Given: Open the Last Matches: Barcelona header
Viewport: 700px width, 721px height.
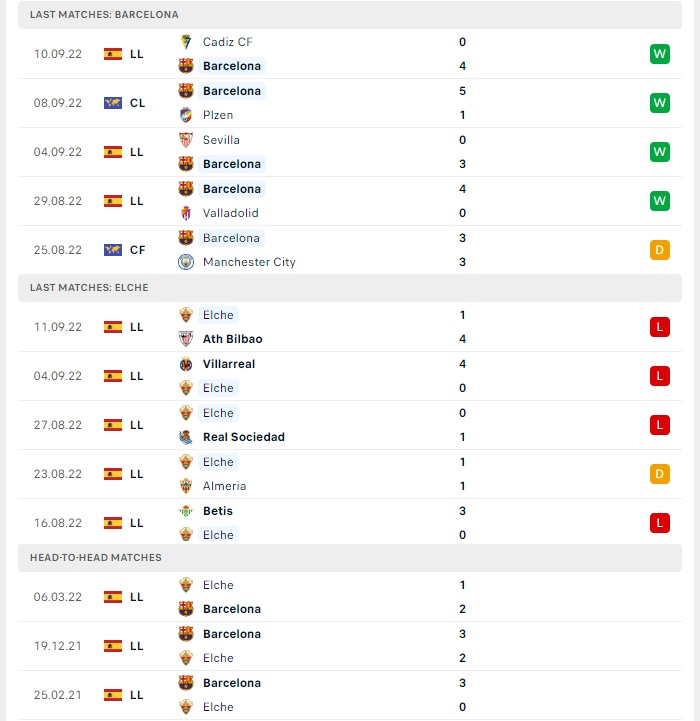Looking at the screenshot, I should (x=350, y=15).
